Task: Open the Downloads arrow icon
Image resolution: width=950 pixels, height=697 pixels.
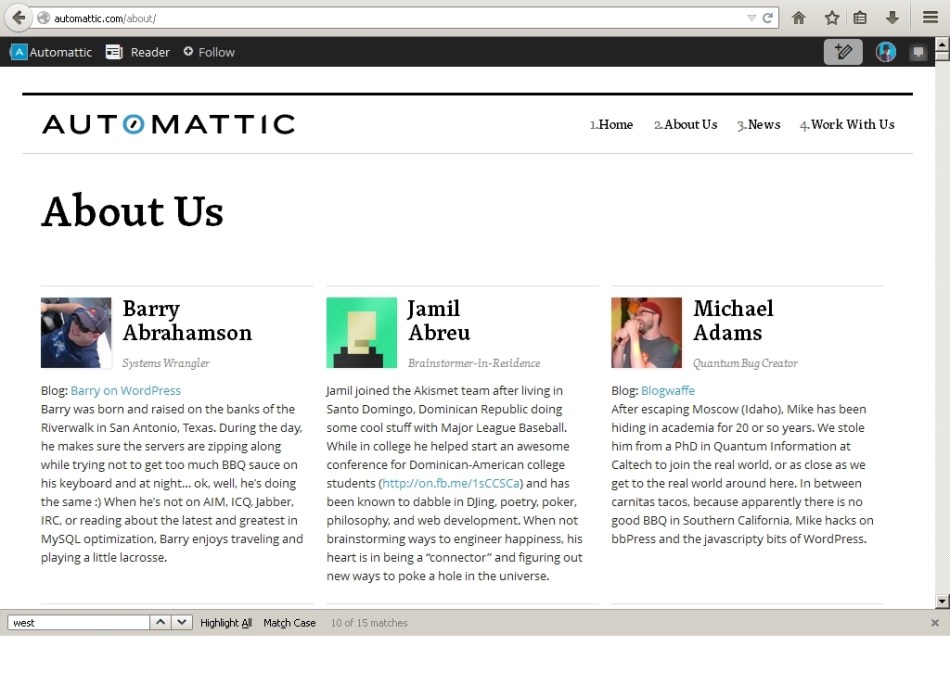Action: (x=892, y=18)
